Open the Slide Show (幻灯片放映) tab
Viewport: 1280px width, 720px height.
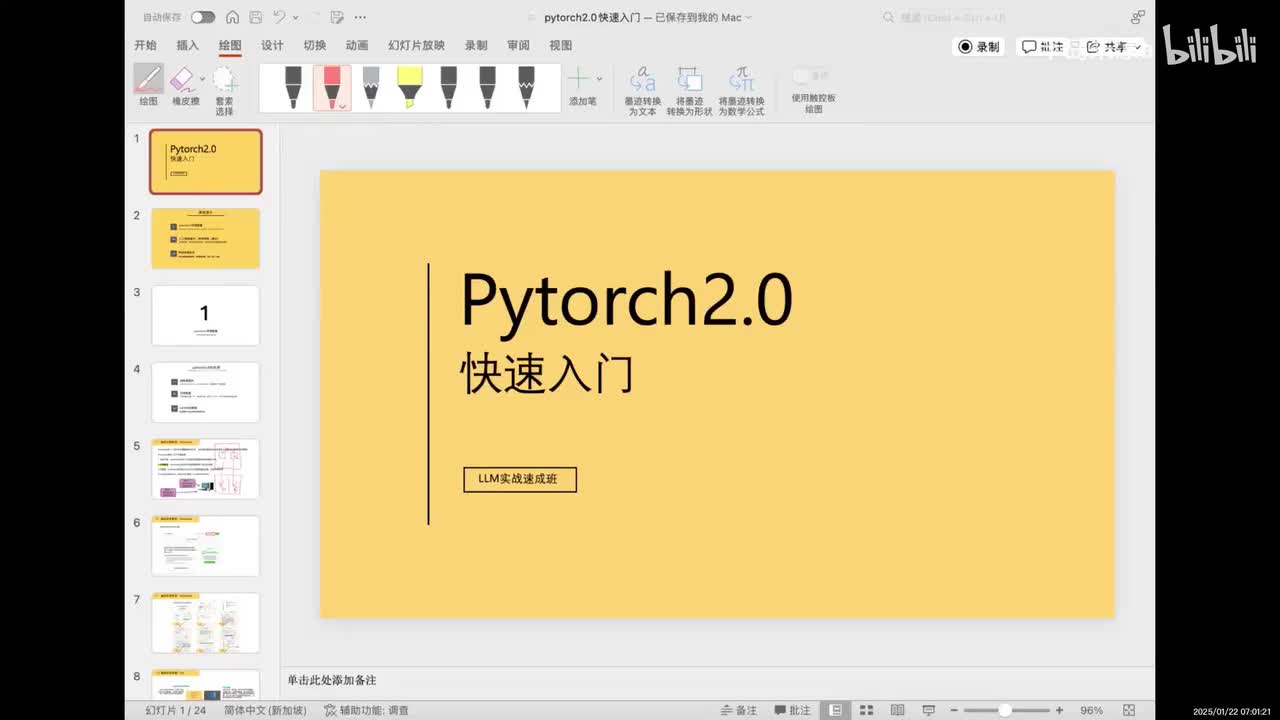[416, 45]
